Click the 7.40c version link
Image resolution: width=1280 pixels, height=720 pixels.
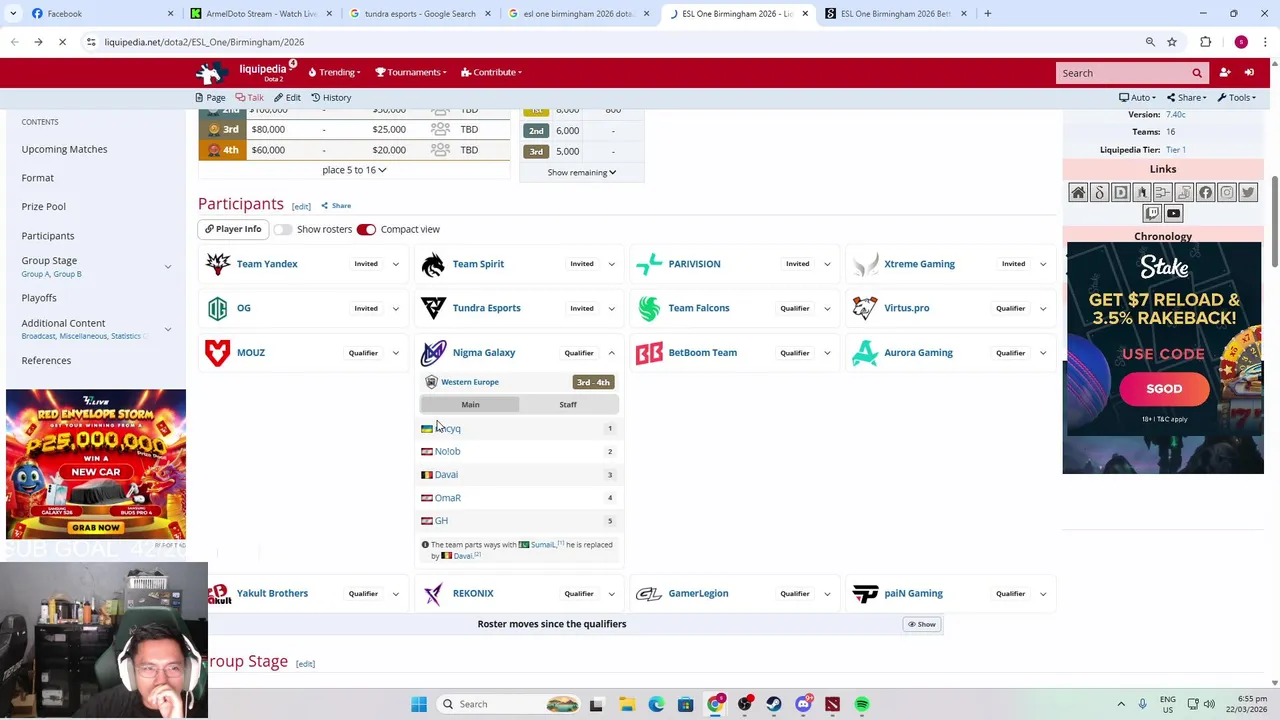click(1176, 115)
